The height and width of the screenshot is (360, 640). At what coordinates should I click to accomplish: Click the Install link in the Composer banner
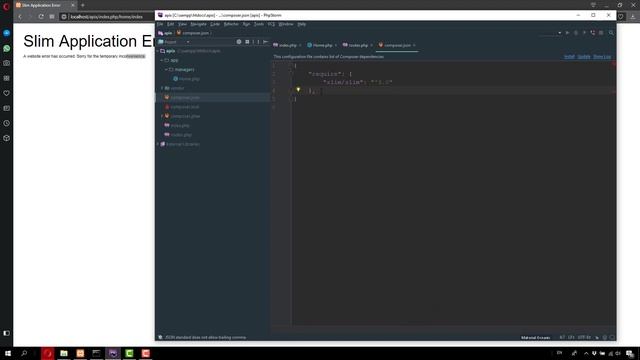(569, 57)
